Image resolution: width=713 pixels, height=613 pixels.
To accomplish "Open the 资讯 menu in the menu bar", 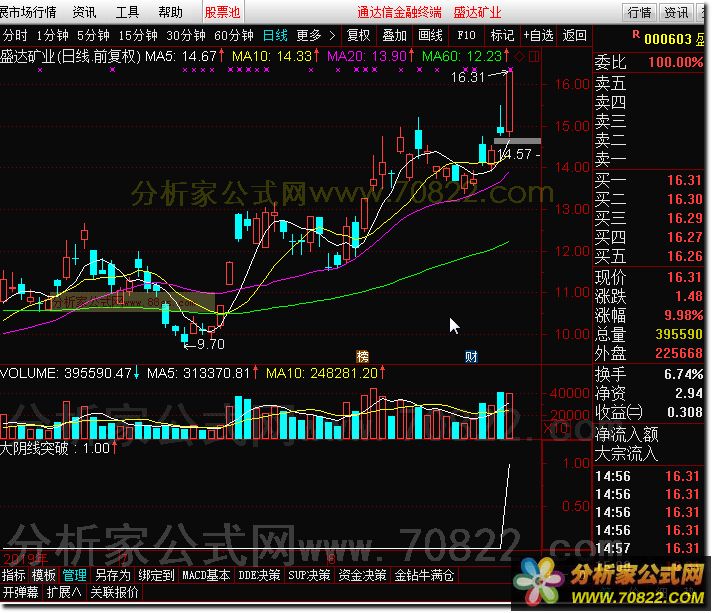I will [x=84, y=12].
